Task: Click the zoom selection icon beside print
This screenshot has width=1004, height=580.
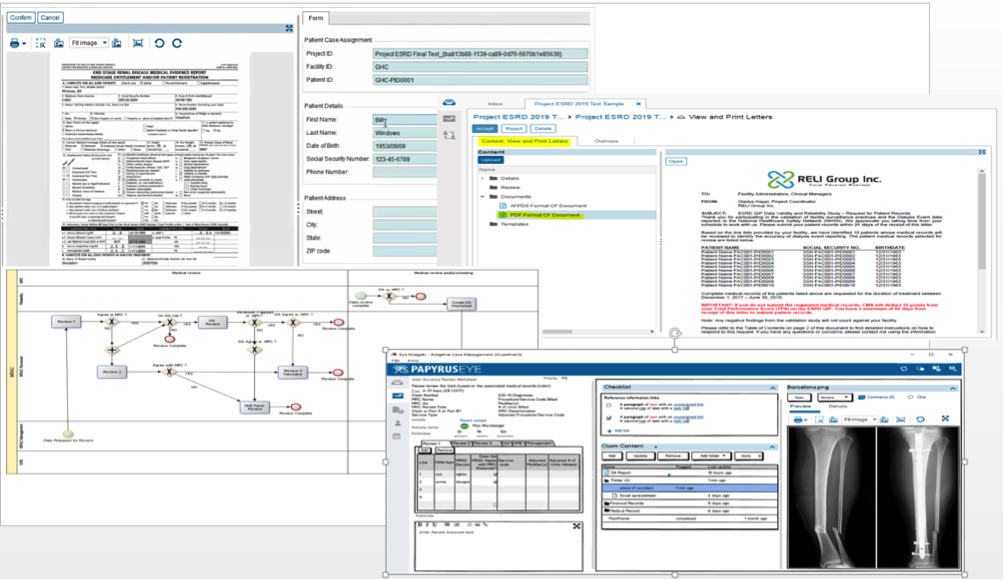Action: click(x=41, y=44)
